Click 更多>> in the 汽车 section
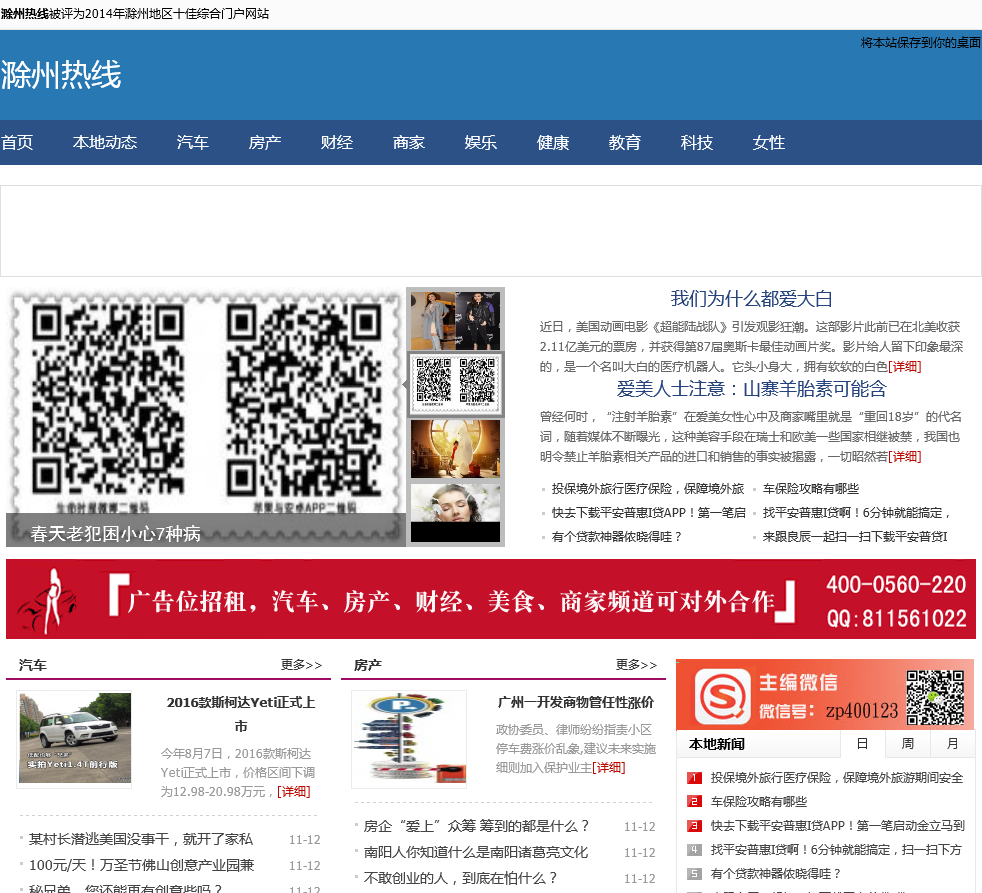The width and height of the screenshot is (982, 893). tap(301, 664)
